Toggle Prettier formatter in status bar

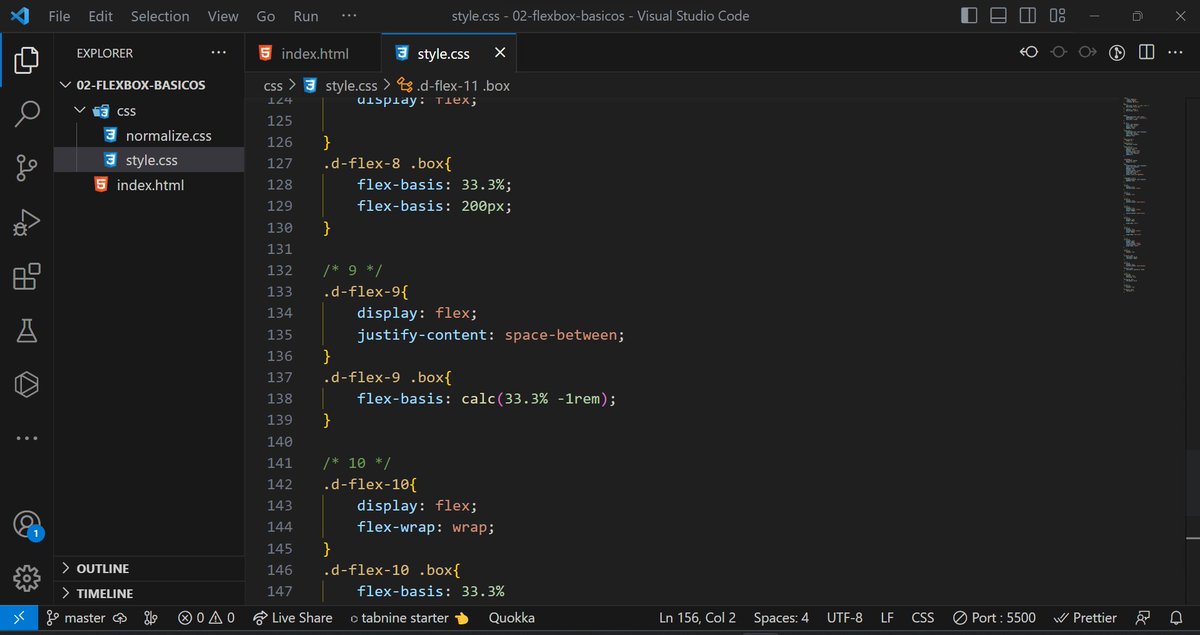[1085, 618]
